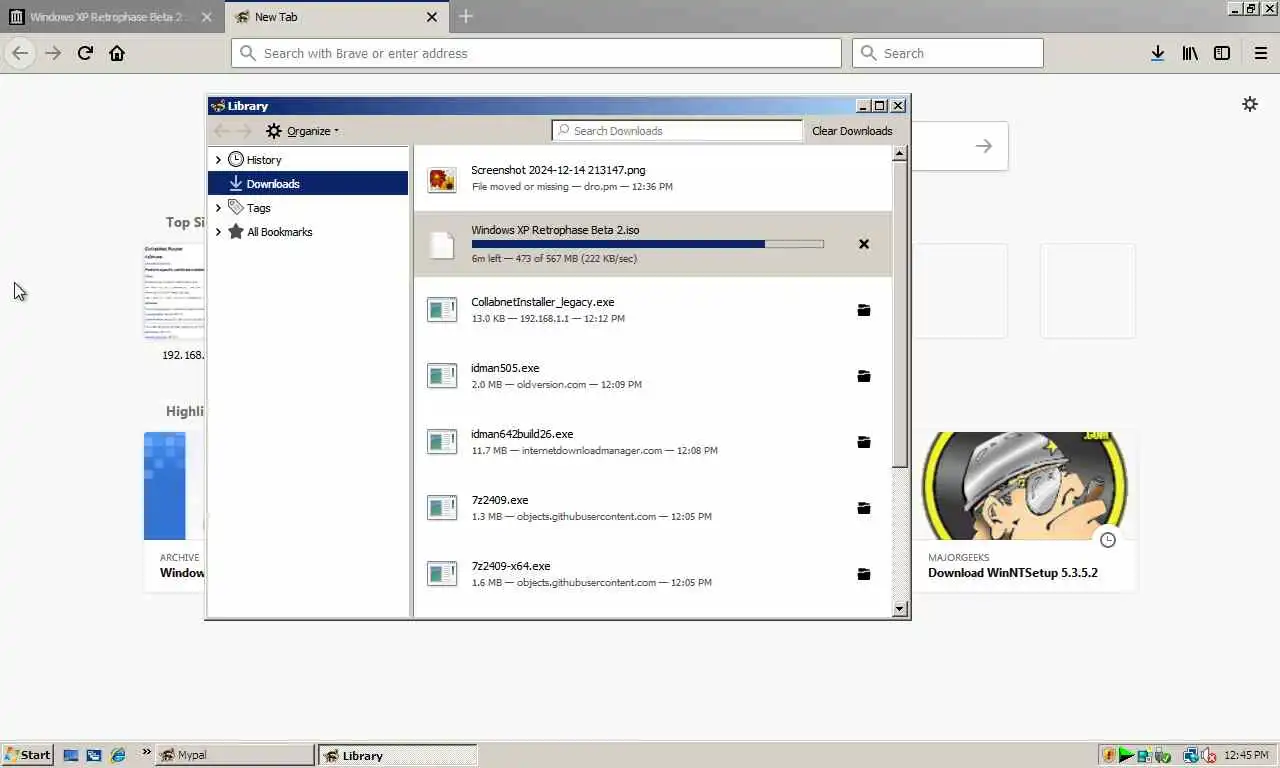
Task: Open the browser hamburger menu
Action: (x=1261, y=53)
